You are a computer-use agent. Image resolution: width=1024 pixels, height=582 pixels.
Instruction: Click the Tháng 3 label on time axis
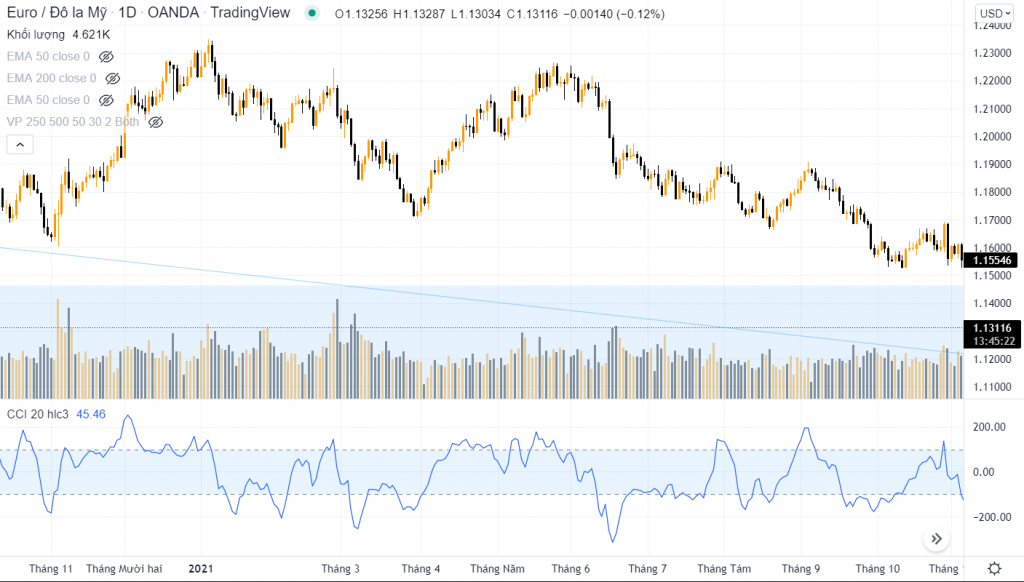340,568
